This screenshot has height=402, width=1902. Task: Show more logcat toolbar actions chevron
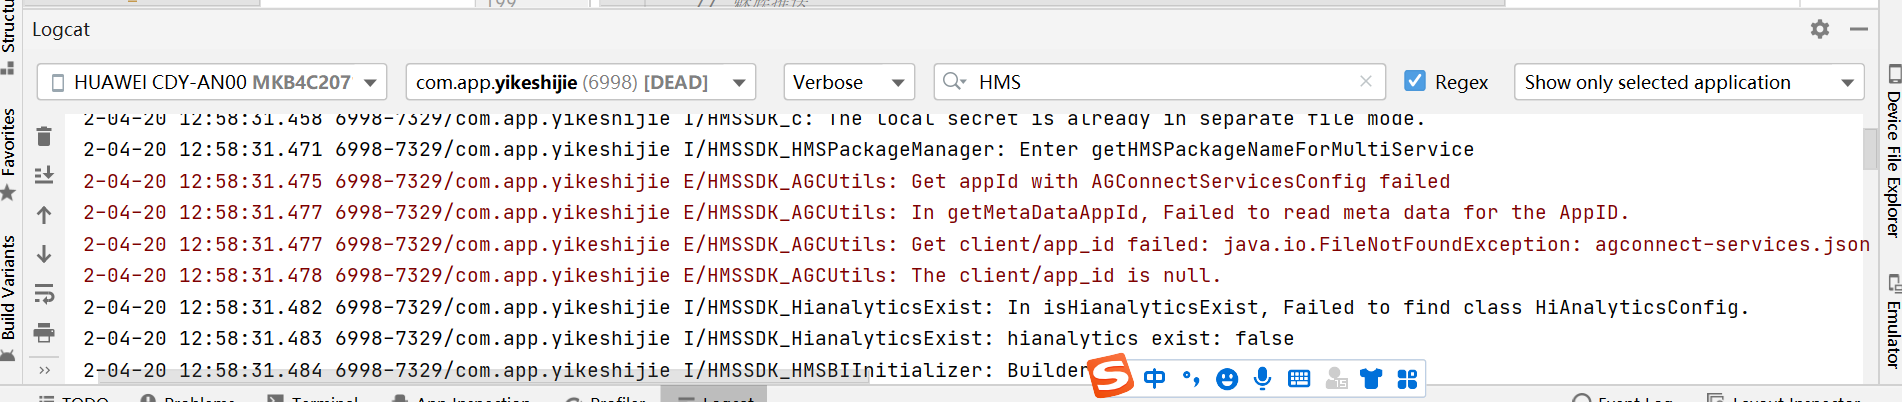tap(44, 370)
